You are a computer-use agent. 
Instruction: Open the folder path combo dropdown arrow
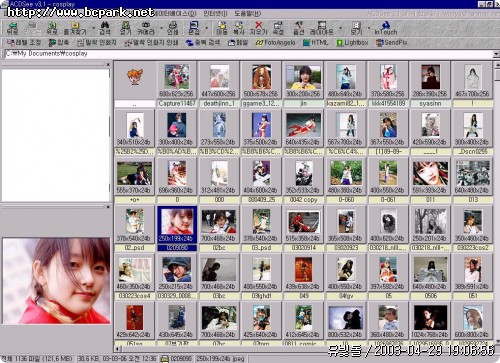496,54
